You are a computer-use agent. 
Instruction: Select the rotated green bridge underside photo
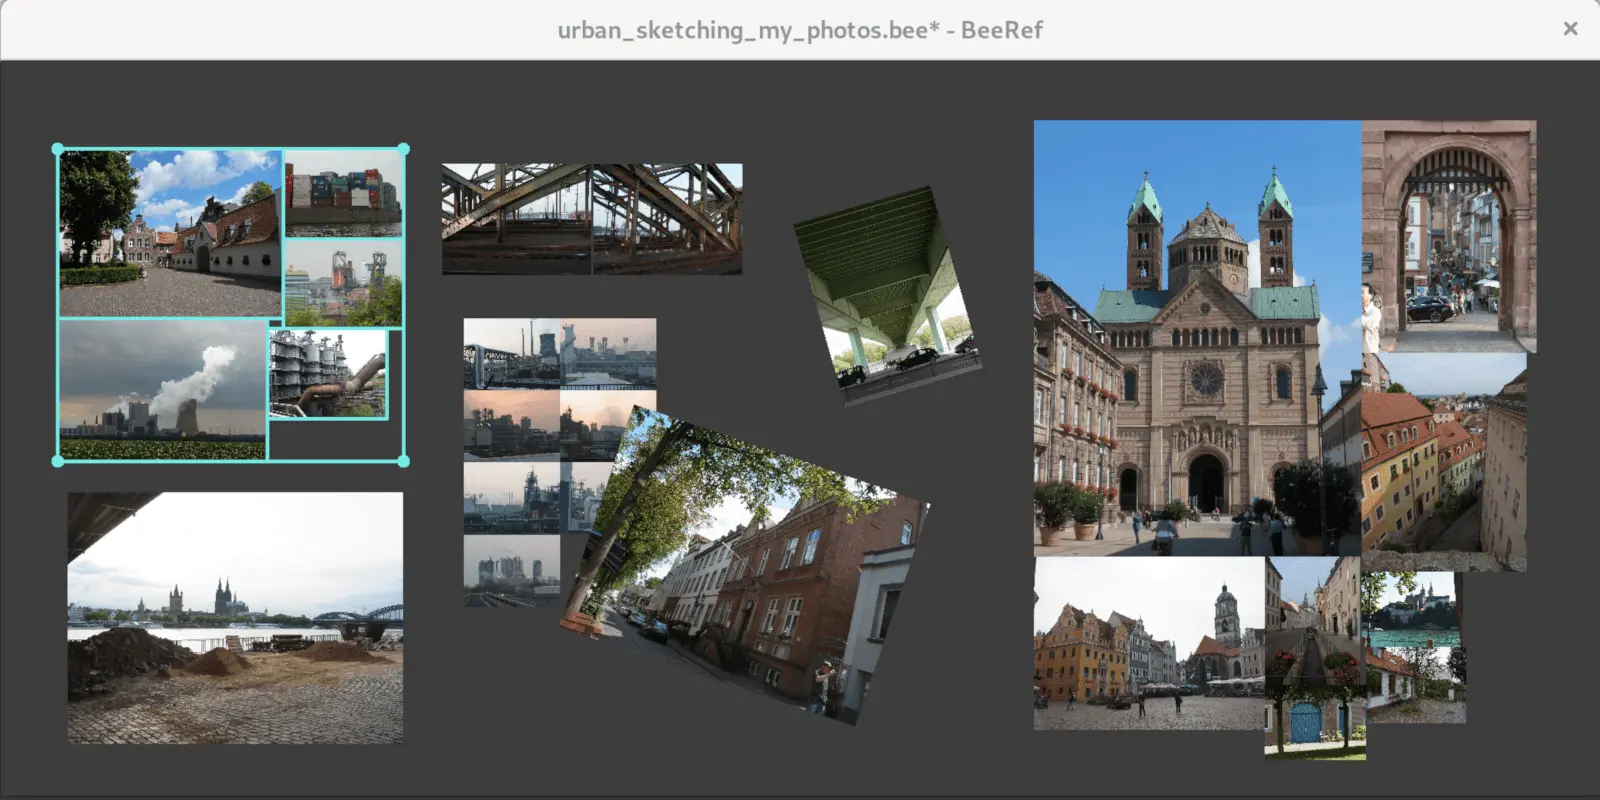point(886,295)
